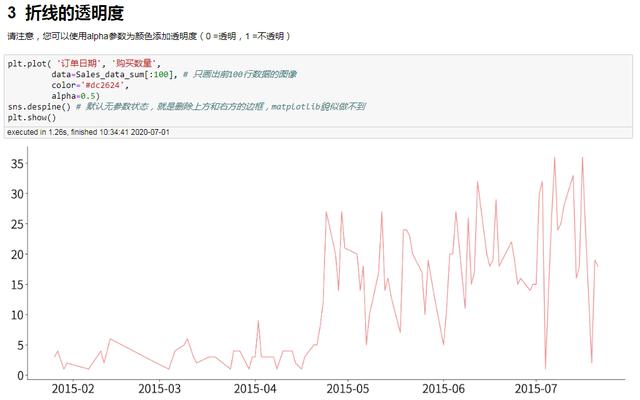The width and height of the screenshot is (640, 400).
Task: Click the data=Sales_data_sum[:100] code line
Action: click(174, 74)
